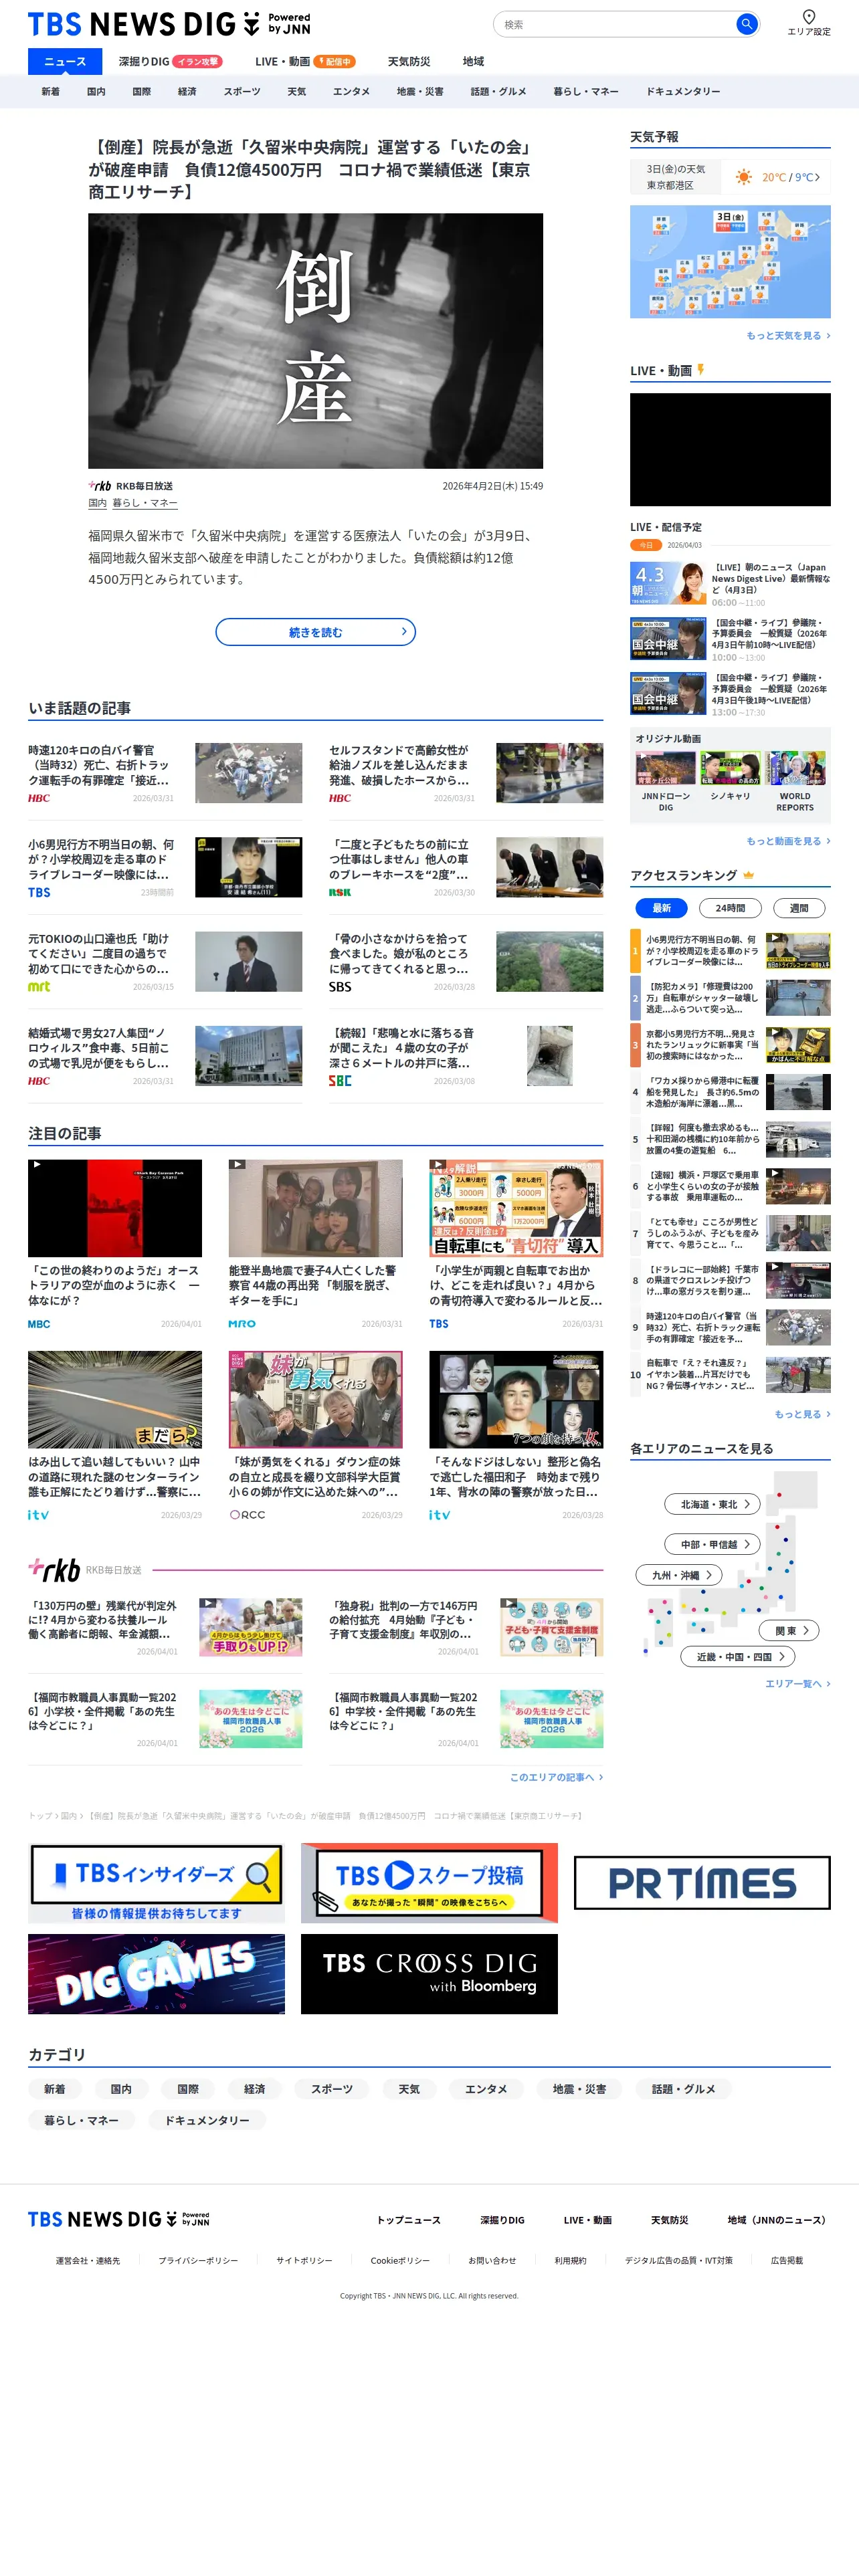
Task: Click もっと動画を見る link
Action: point(788,841)
